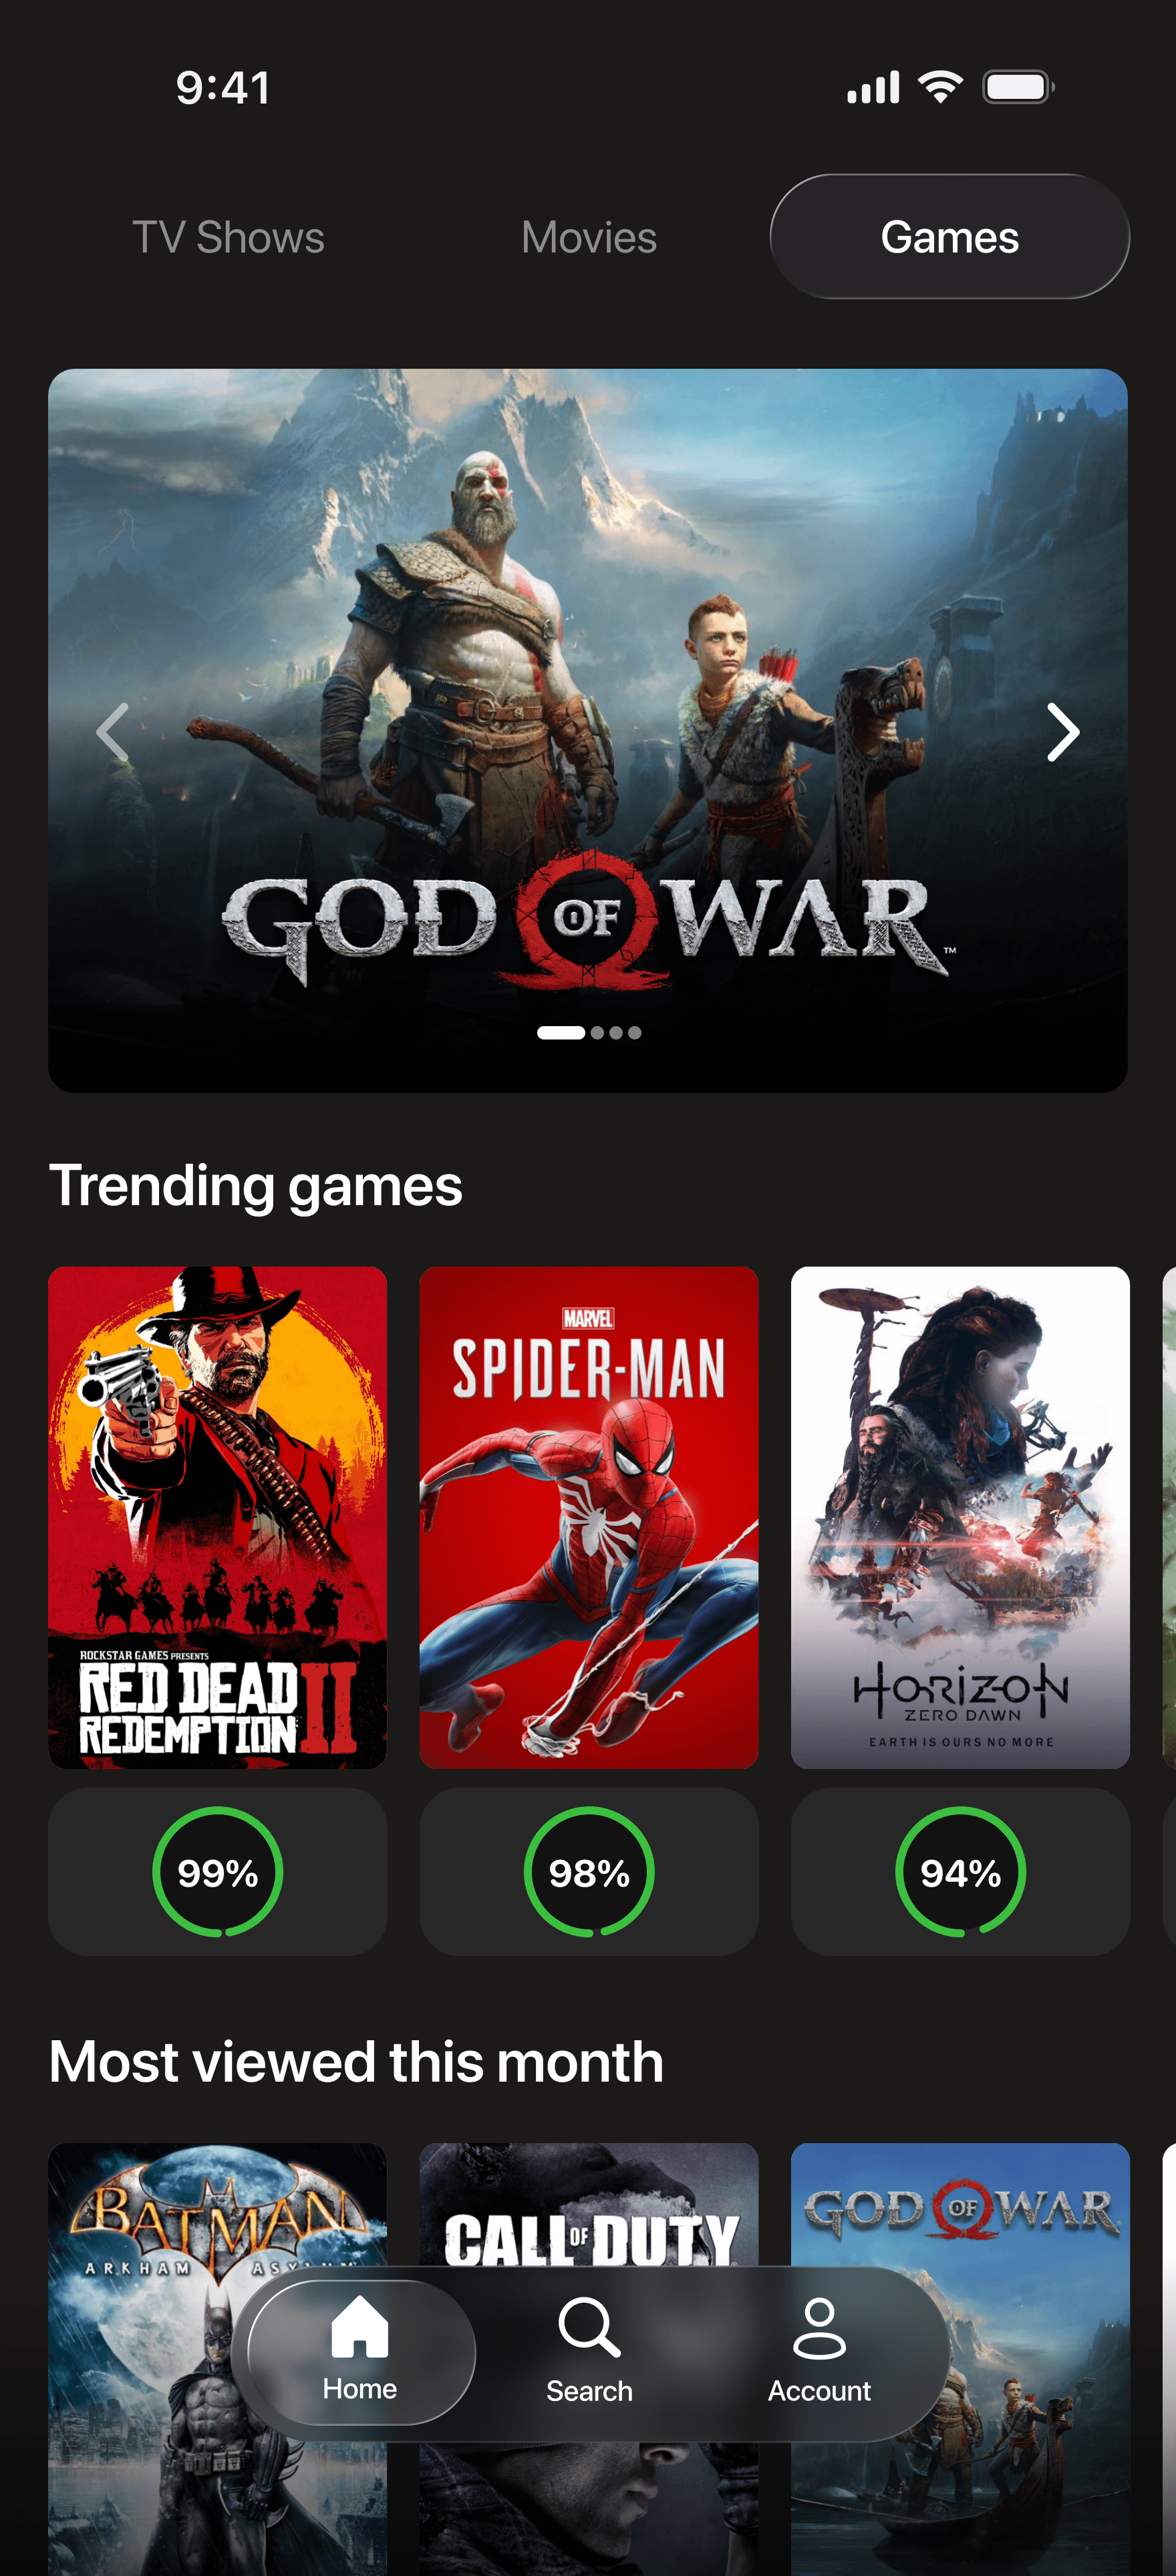Open the Marvel Spider-Man game poster
The image size is (1176, 2576).
[x=589, y=1517]
